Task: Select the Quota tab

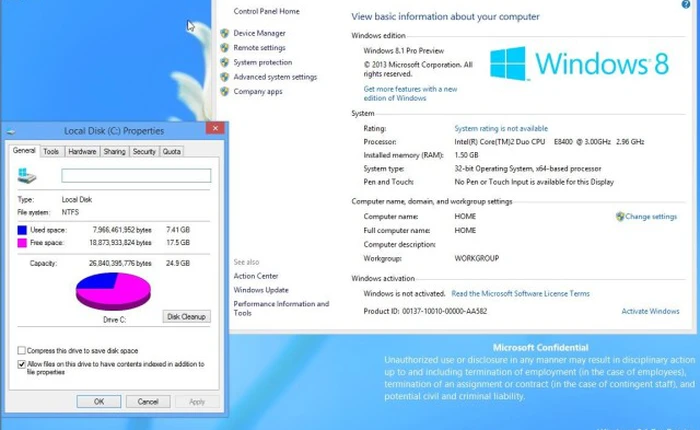Action: pyautogui.click(x=171, y=151)
